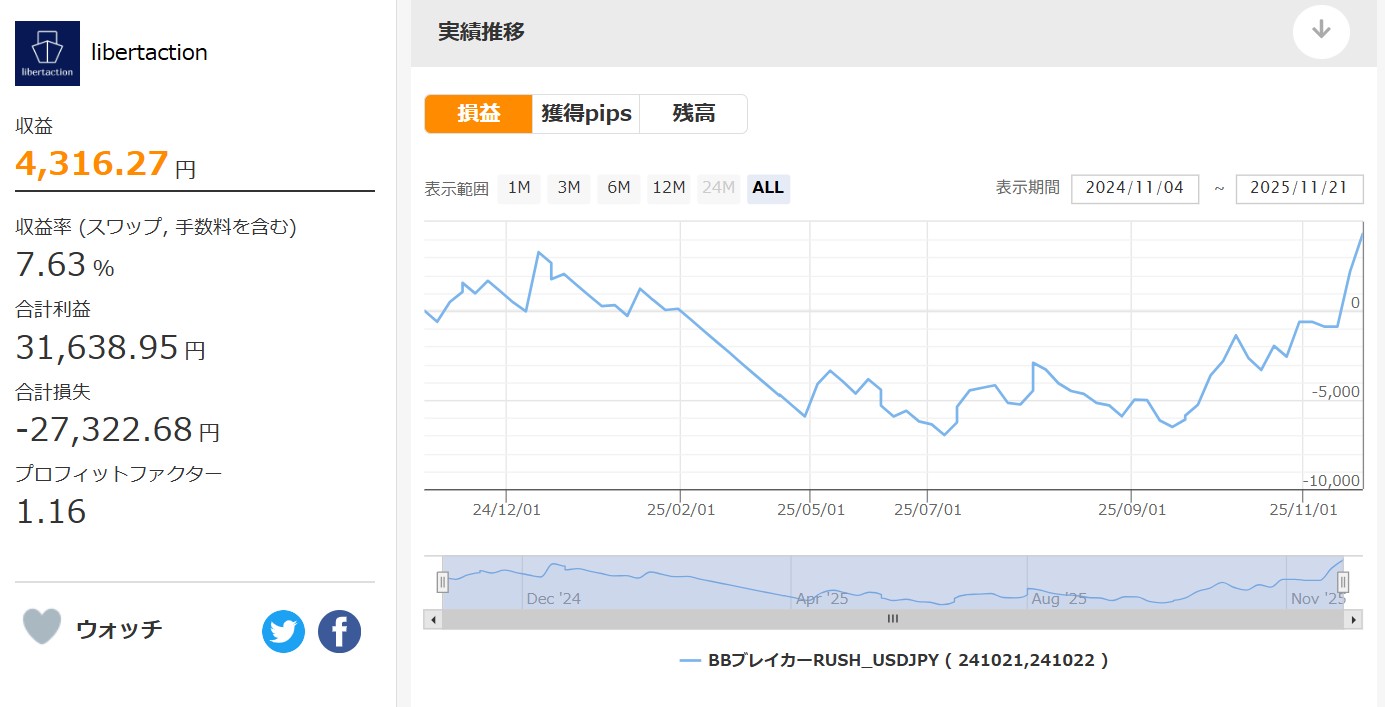Switch to the 獲得pips tab
1385x707 pixels.
[586, 114]
